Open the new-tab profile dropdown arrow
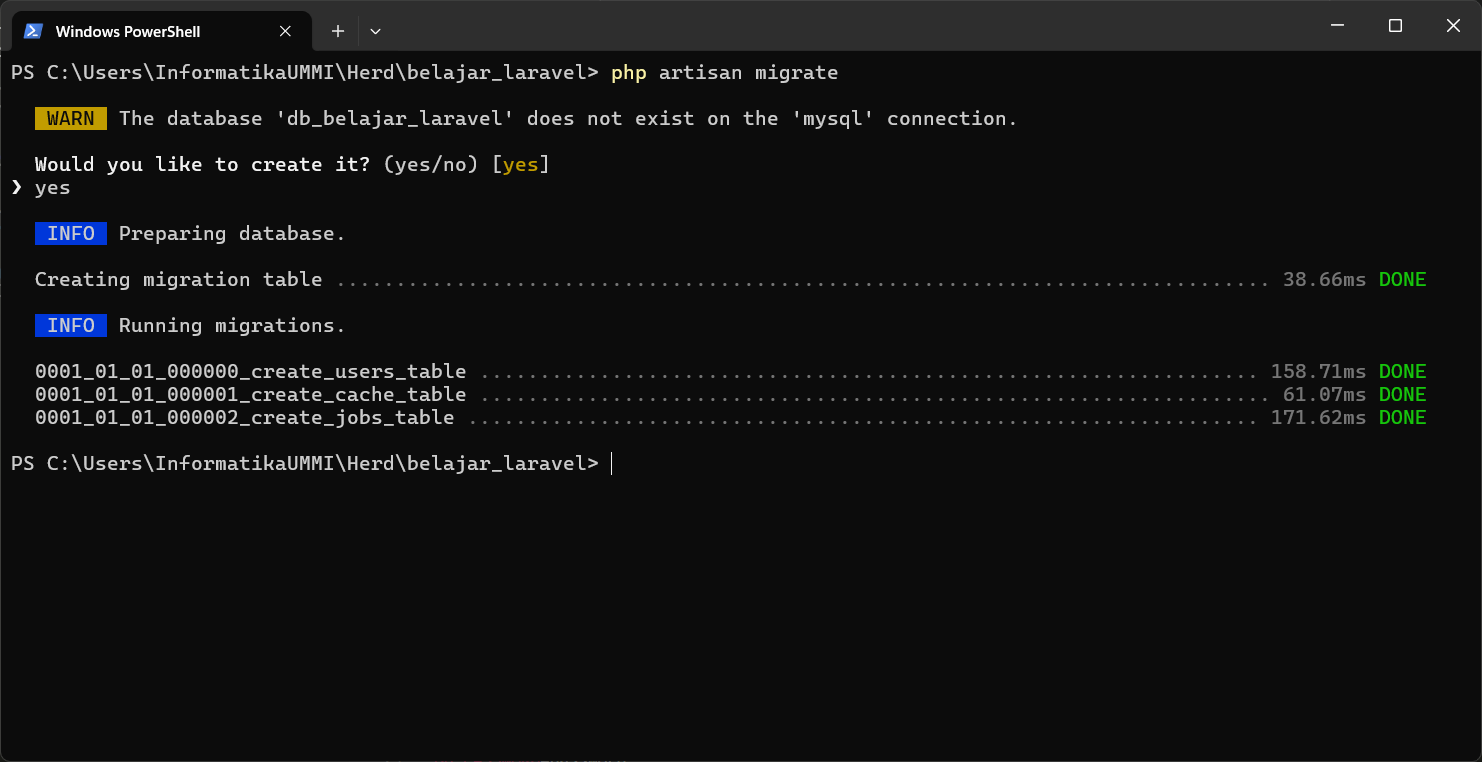Screen dimensions: 1482x762 click(375, 31)
